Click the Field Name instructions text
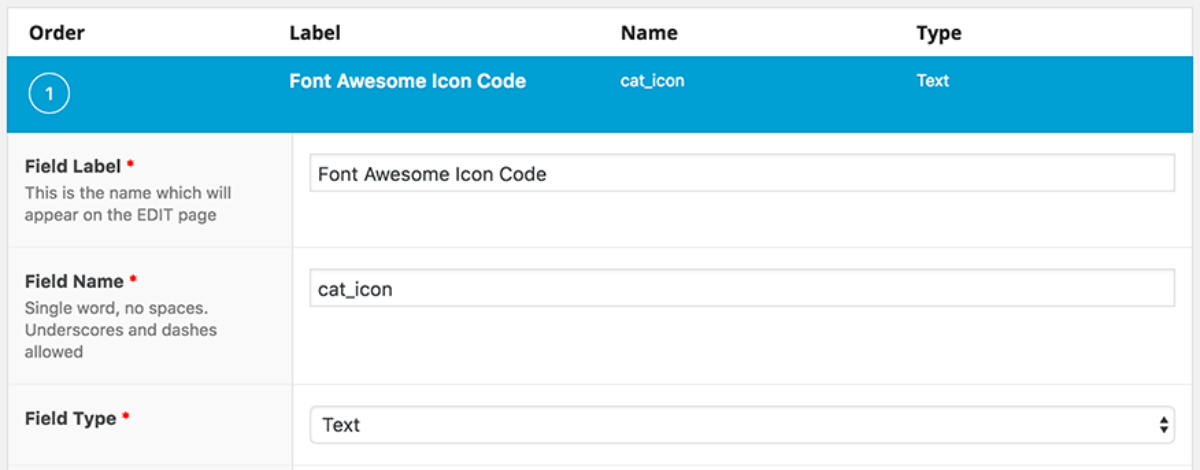 tap(121, 330)
